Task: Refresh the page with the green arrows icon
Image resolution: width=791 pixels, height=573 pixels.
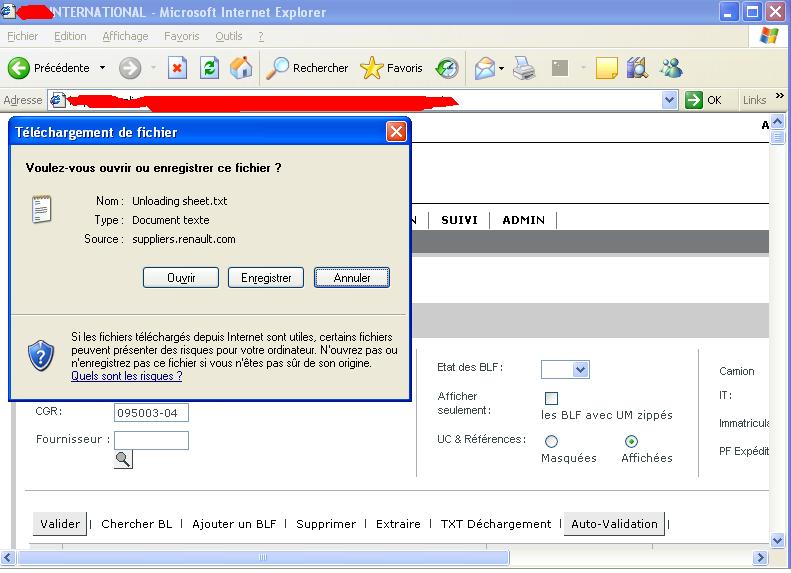Action: (x=209, y=68)
